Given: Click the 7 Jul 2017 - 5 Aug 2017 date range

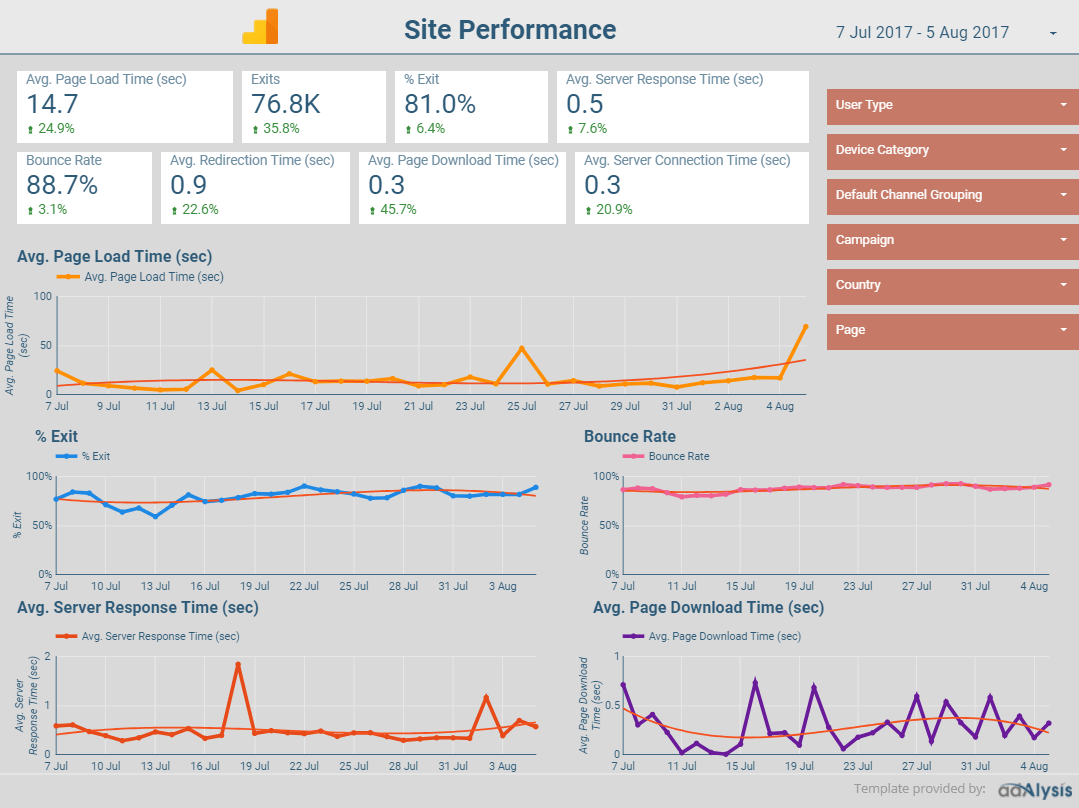Looking at the screenshot, I should coord(922,33).
